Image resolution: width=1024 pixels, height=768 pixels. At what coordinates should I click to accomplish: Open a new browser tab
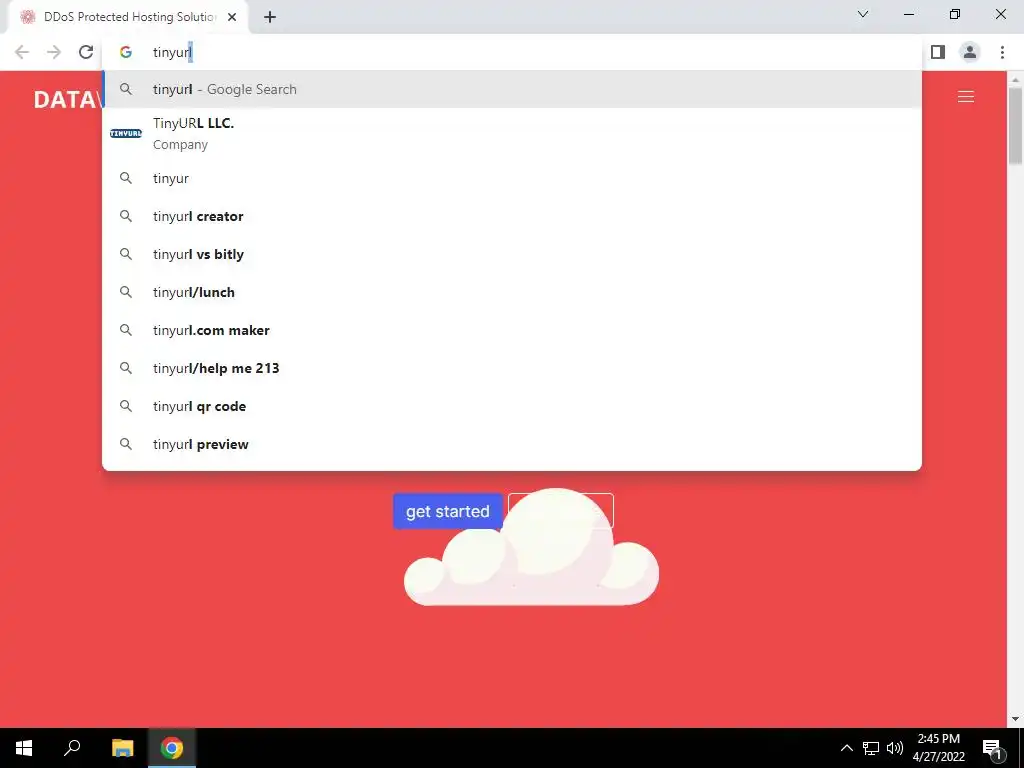pyautogui.click(x=270, y=17)
